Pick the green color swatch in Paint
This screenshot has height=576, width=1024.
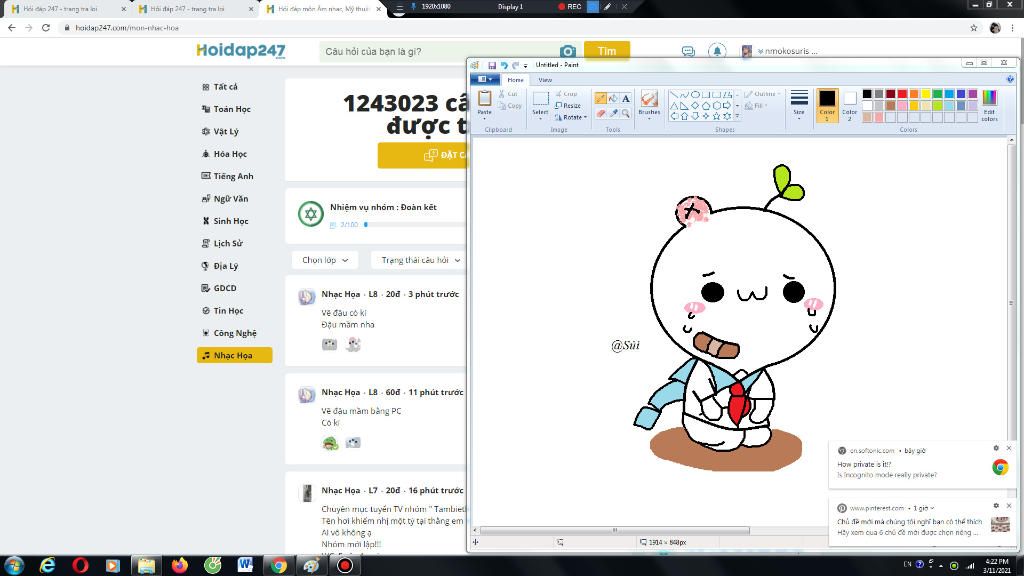tap(938, 94)
